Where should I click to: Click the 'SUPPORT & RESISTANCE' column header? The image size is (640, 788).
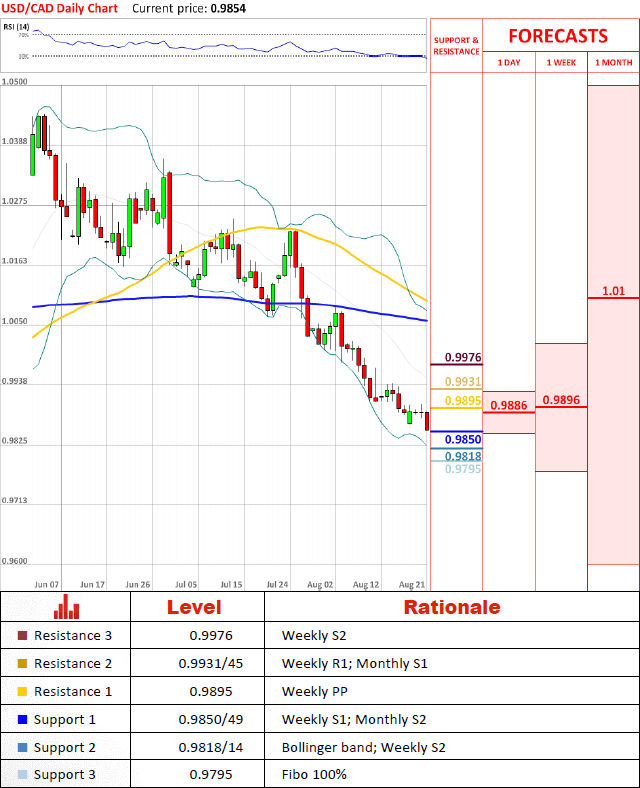click(456, 46)
